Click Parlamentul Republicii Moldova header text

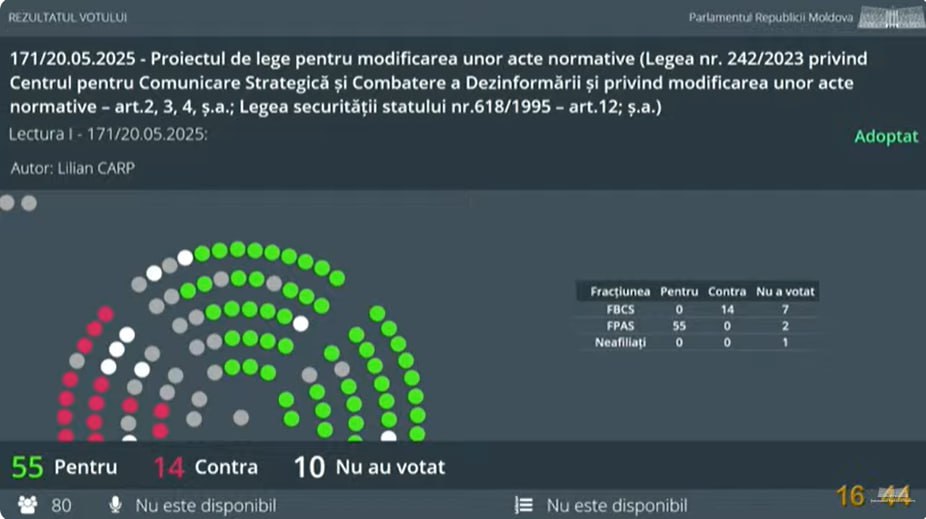coord(770,17)
